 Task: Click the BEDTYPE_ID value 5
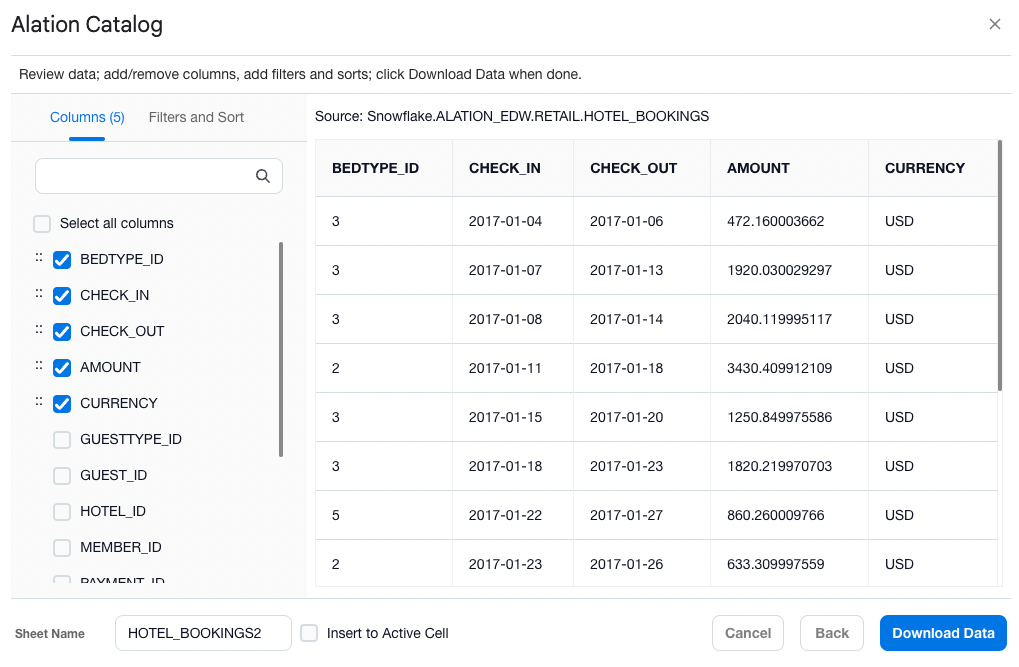[x=335, y=516]
